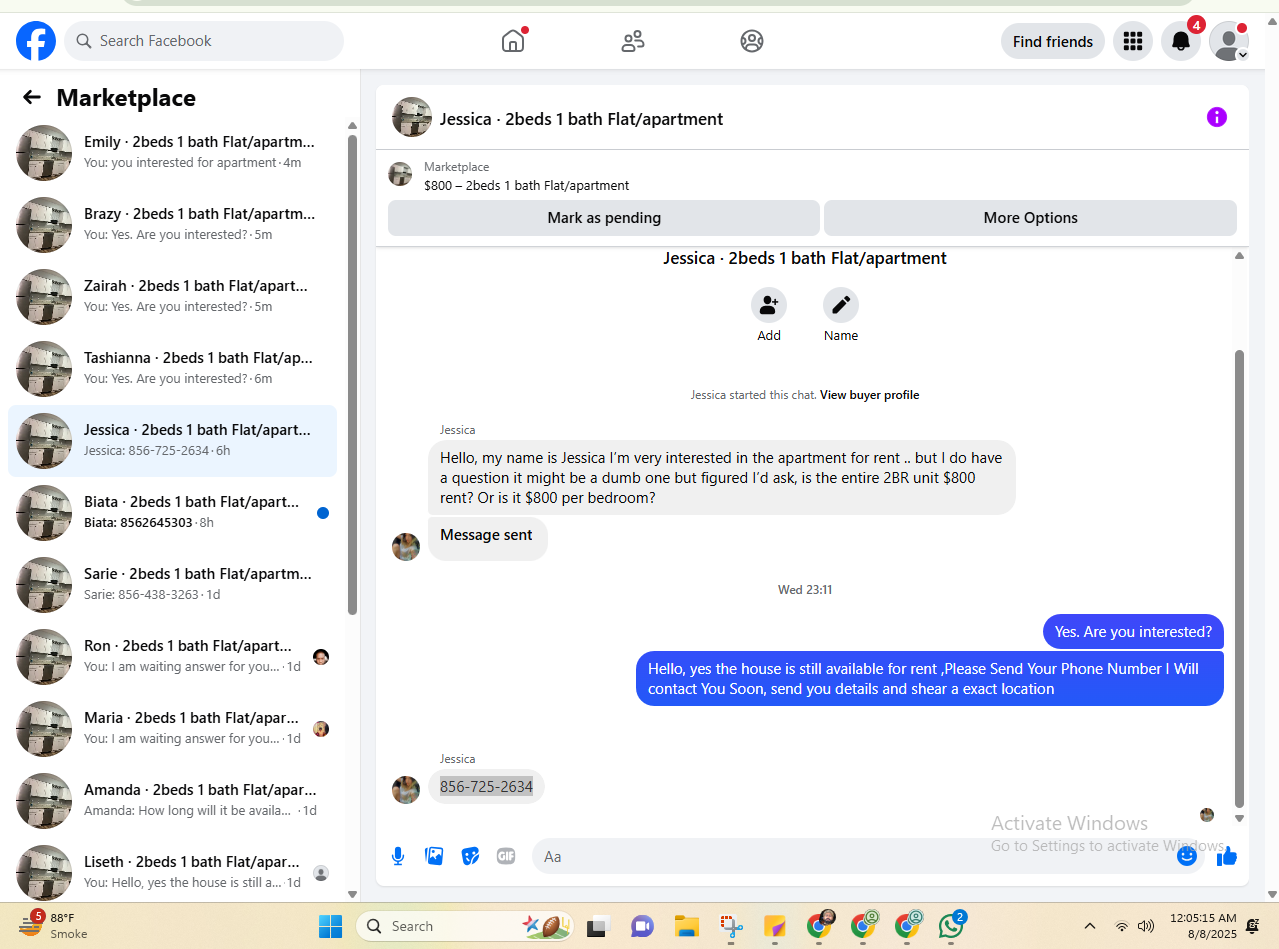Open Maria's apartment conversation
Screen dimensions: 1279x949
[x=172, y=729]
